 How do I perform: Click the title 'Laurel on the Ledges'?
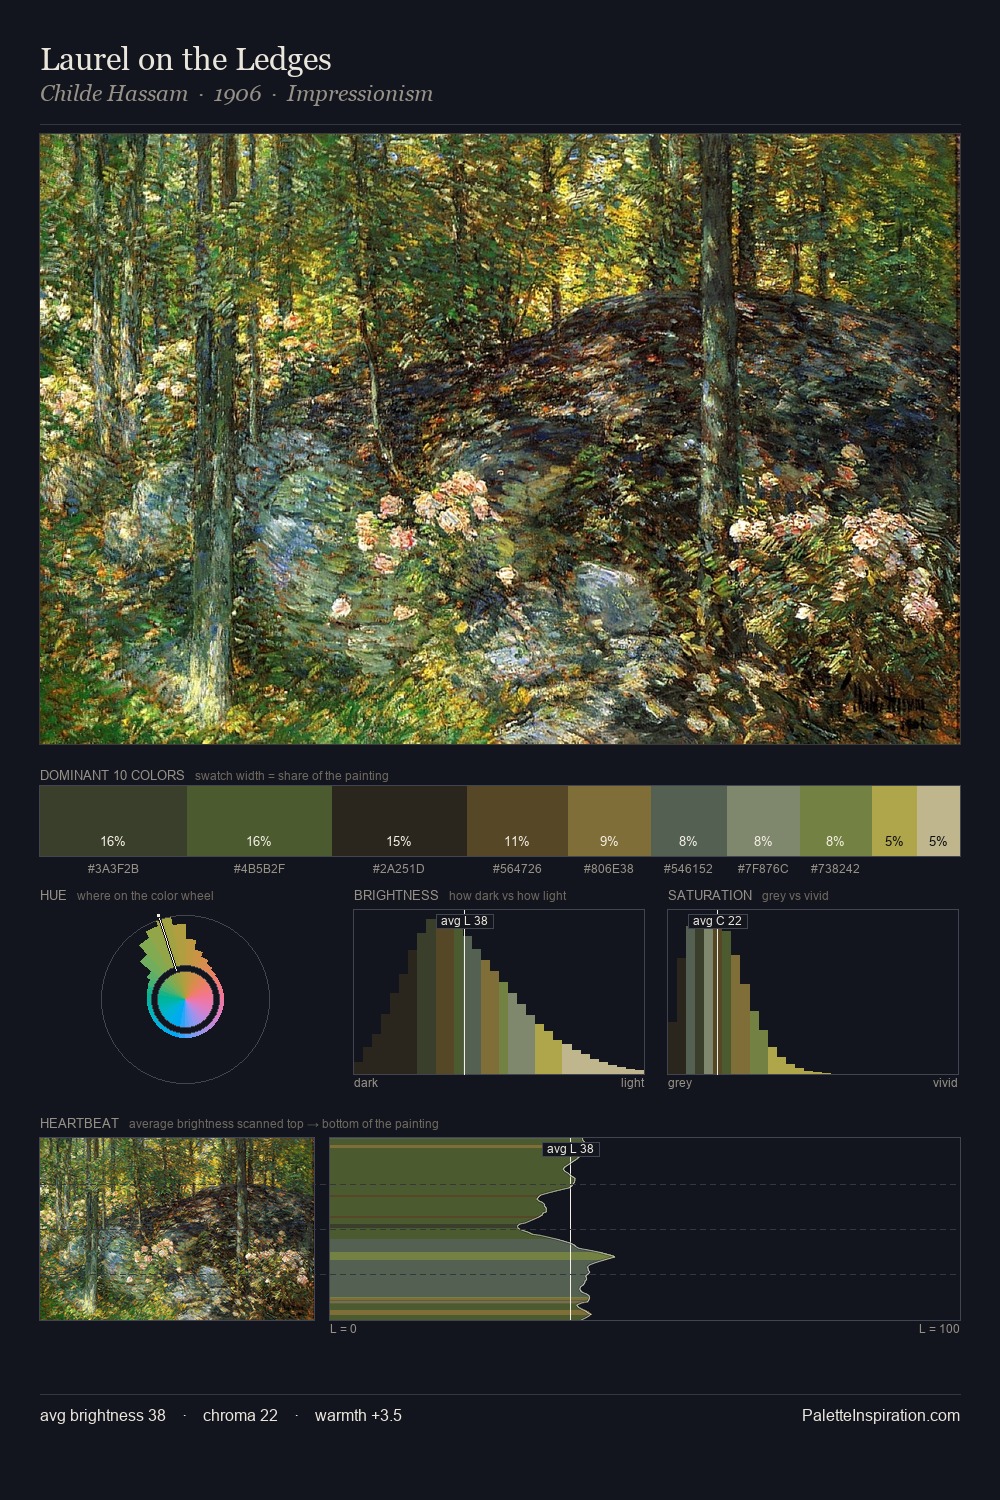(186, 59)
